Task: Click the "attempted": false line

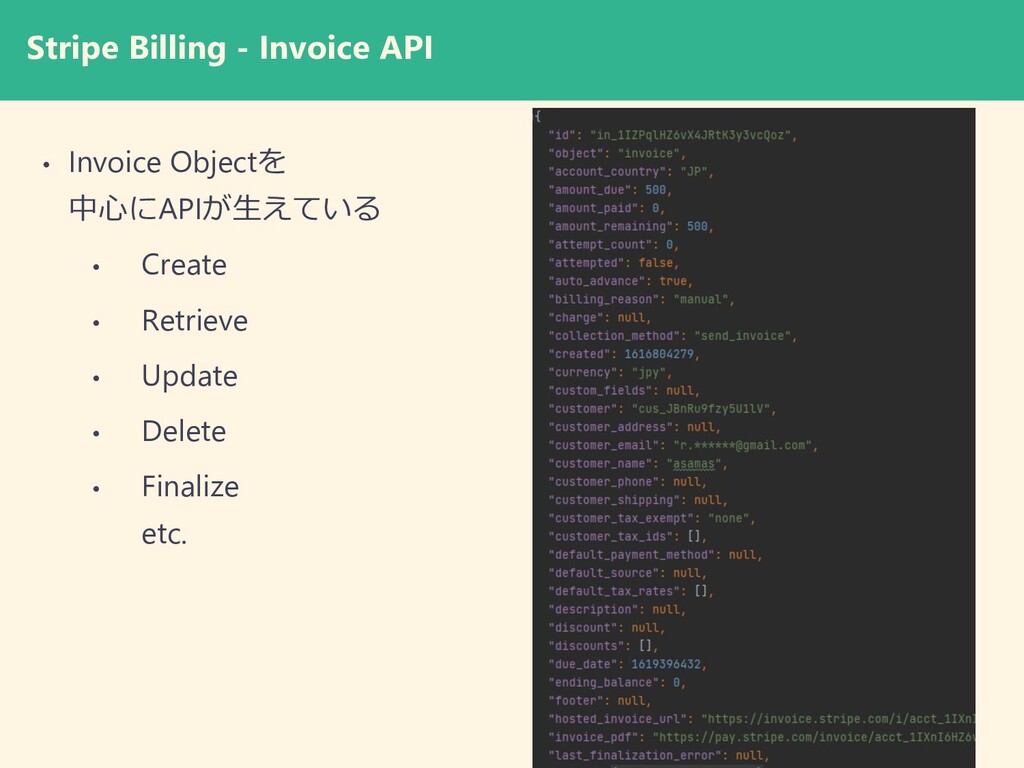Action: 614,263
